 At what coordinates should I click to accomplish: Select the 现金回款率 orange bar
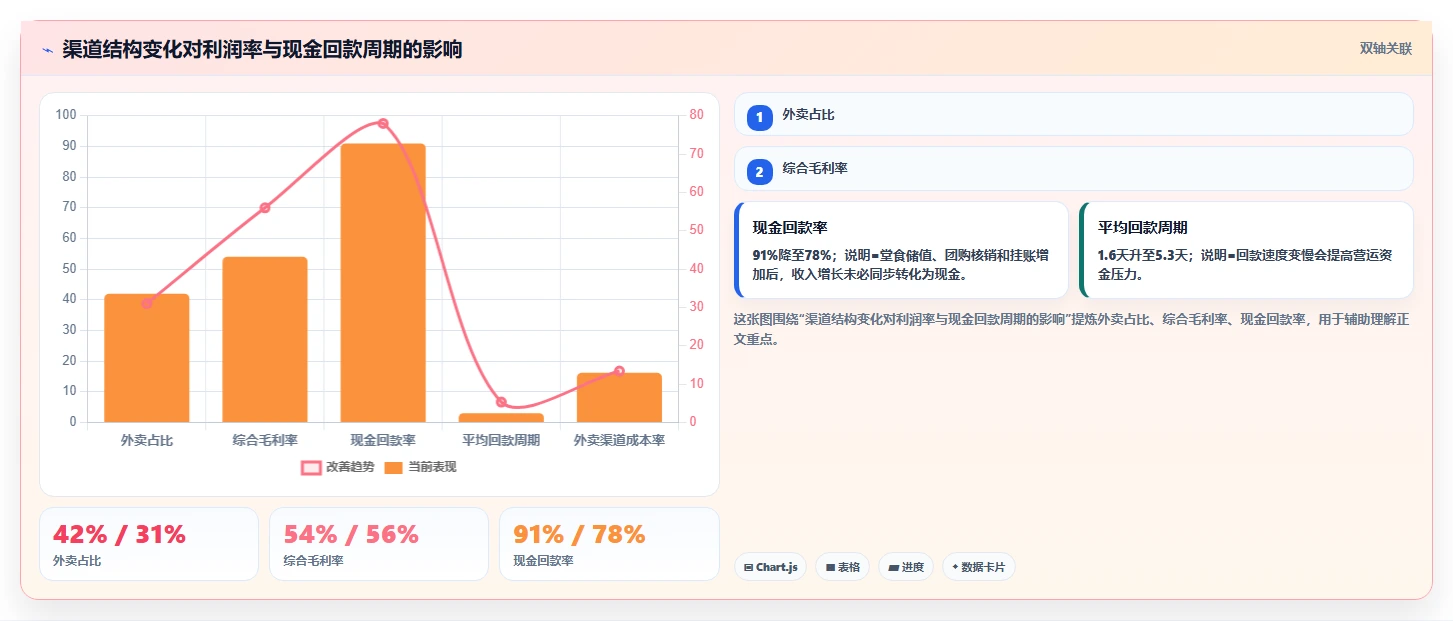pos(383,283)
